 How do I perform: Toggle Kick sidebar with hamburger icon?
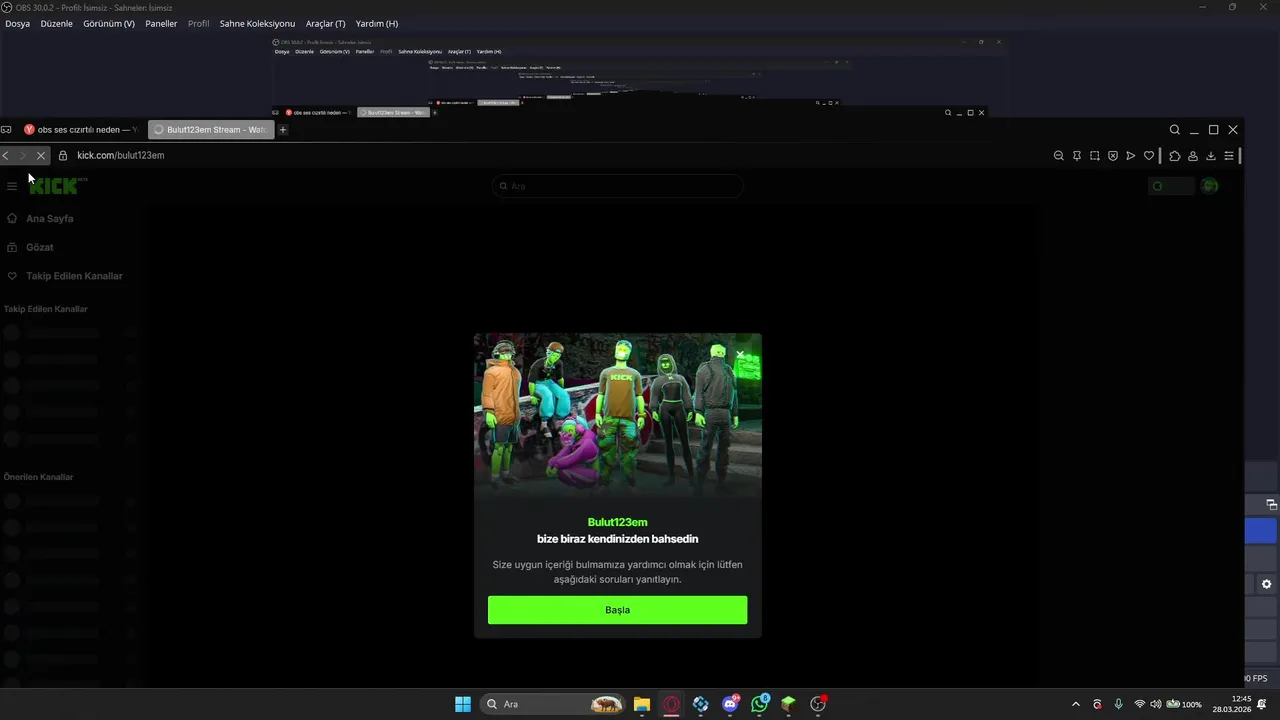pos(12,186)
